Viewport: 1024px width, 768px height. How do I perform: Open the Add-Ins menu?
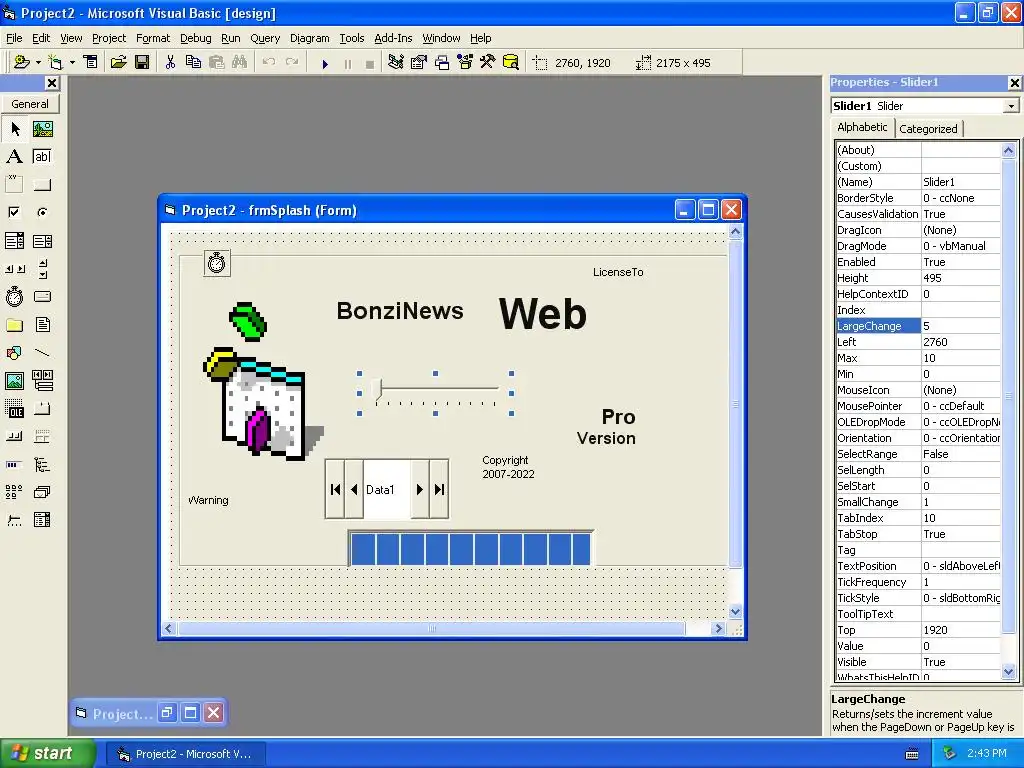pos(392,38)
